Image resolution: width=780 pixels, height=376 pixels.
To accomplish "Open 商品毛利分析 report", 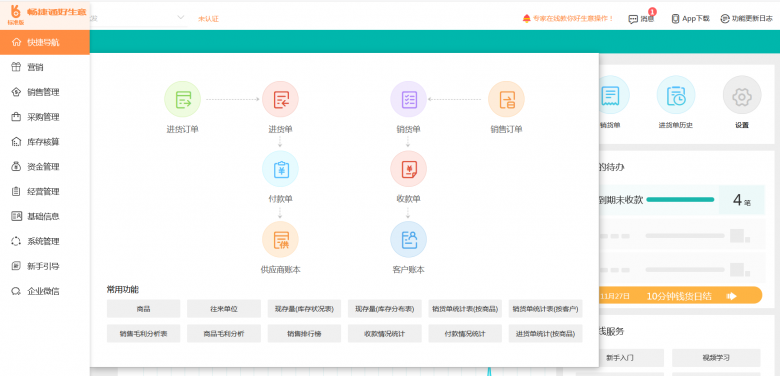I will click(224, 334).
